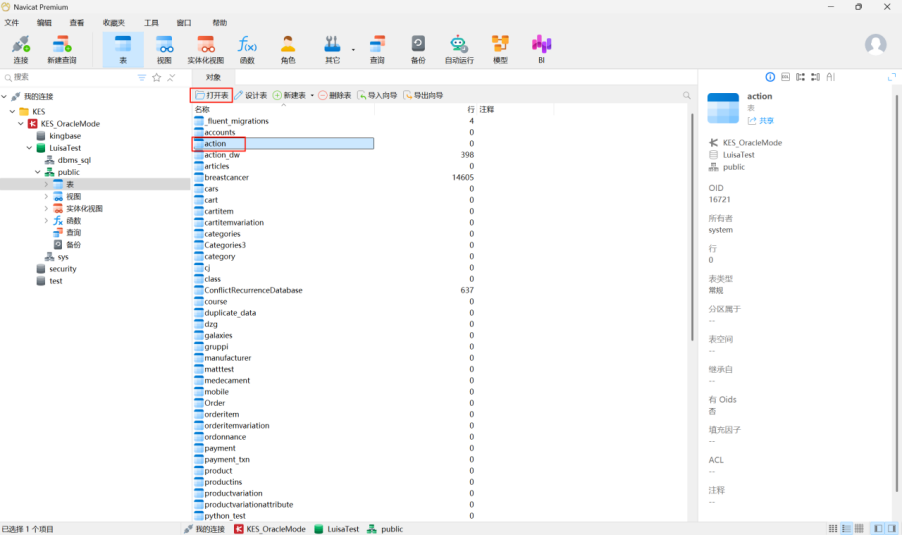Expand the Views (视图) tree node
Viewport: 903px width, 535px height.
46,196
